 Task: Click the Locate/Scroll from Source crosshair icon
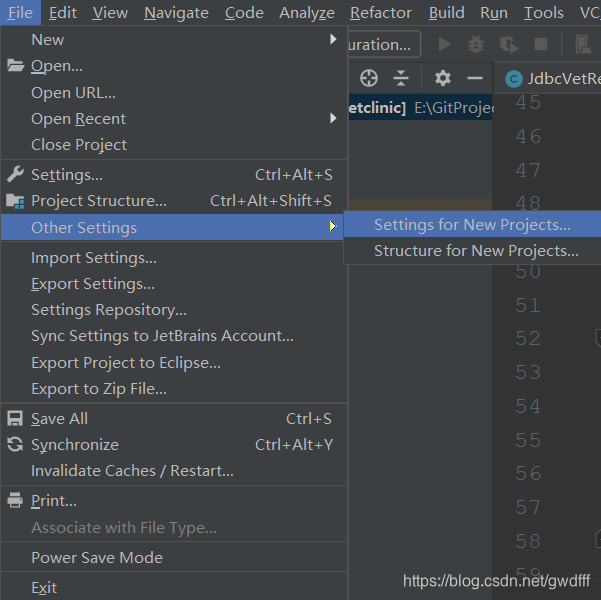[369, 78]
